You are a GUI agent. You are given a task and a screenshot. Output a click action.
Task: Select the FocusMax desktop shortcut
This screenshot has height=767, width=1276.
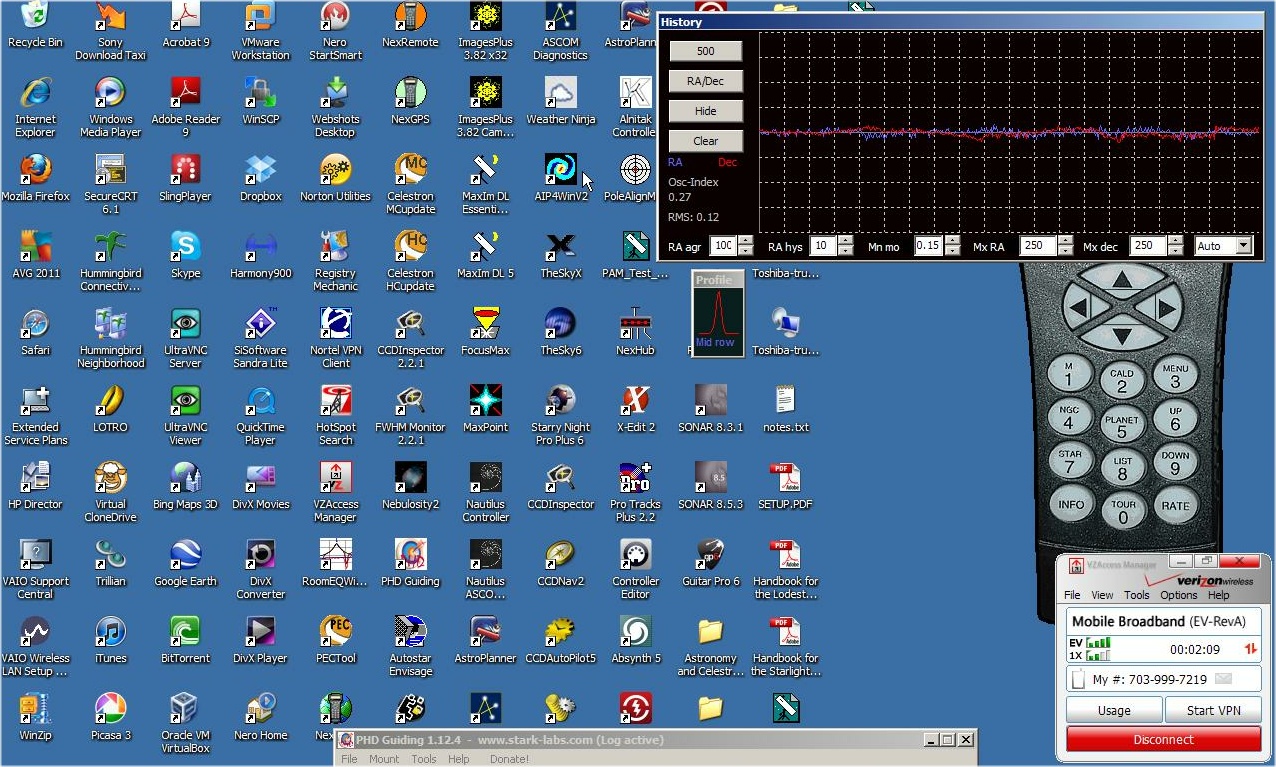pyautogui.click(x=485, y=332)
